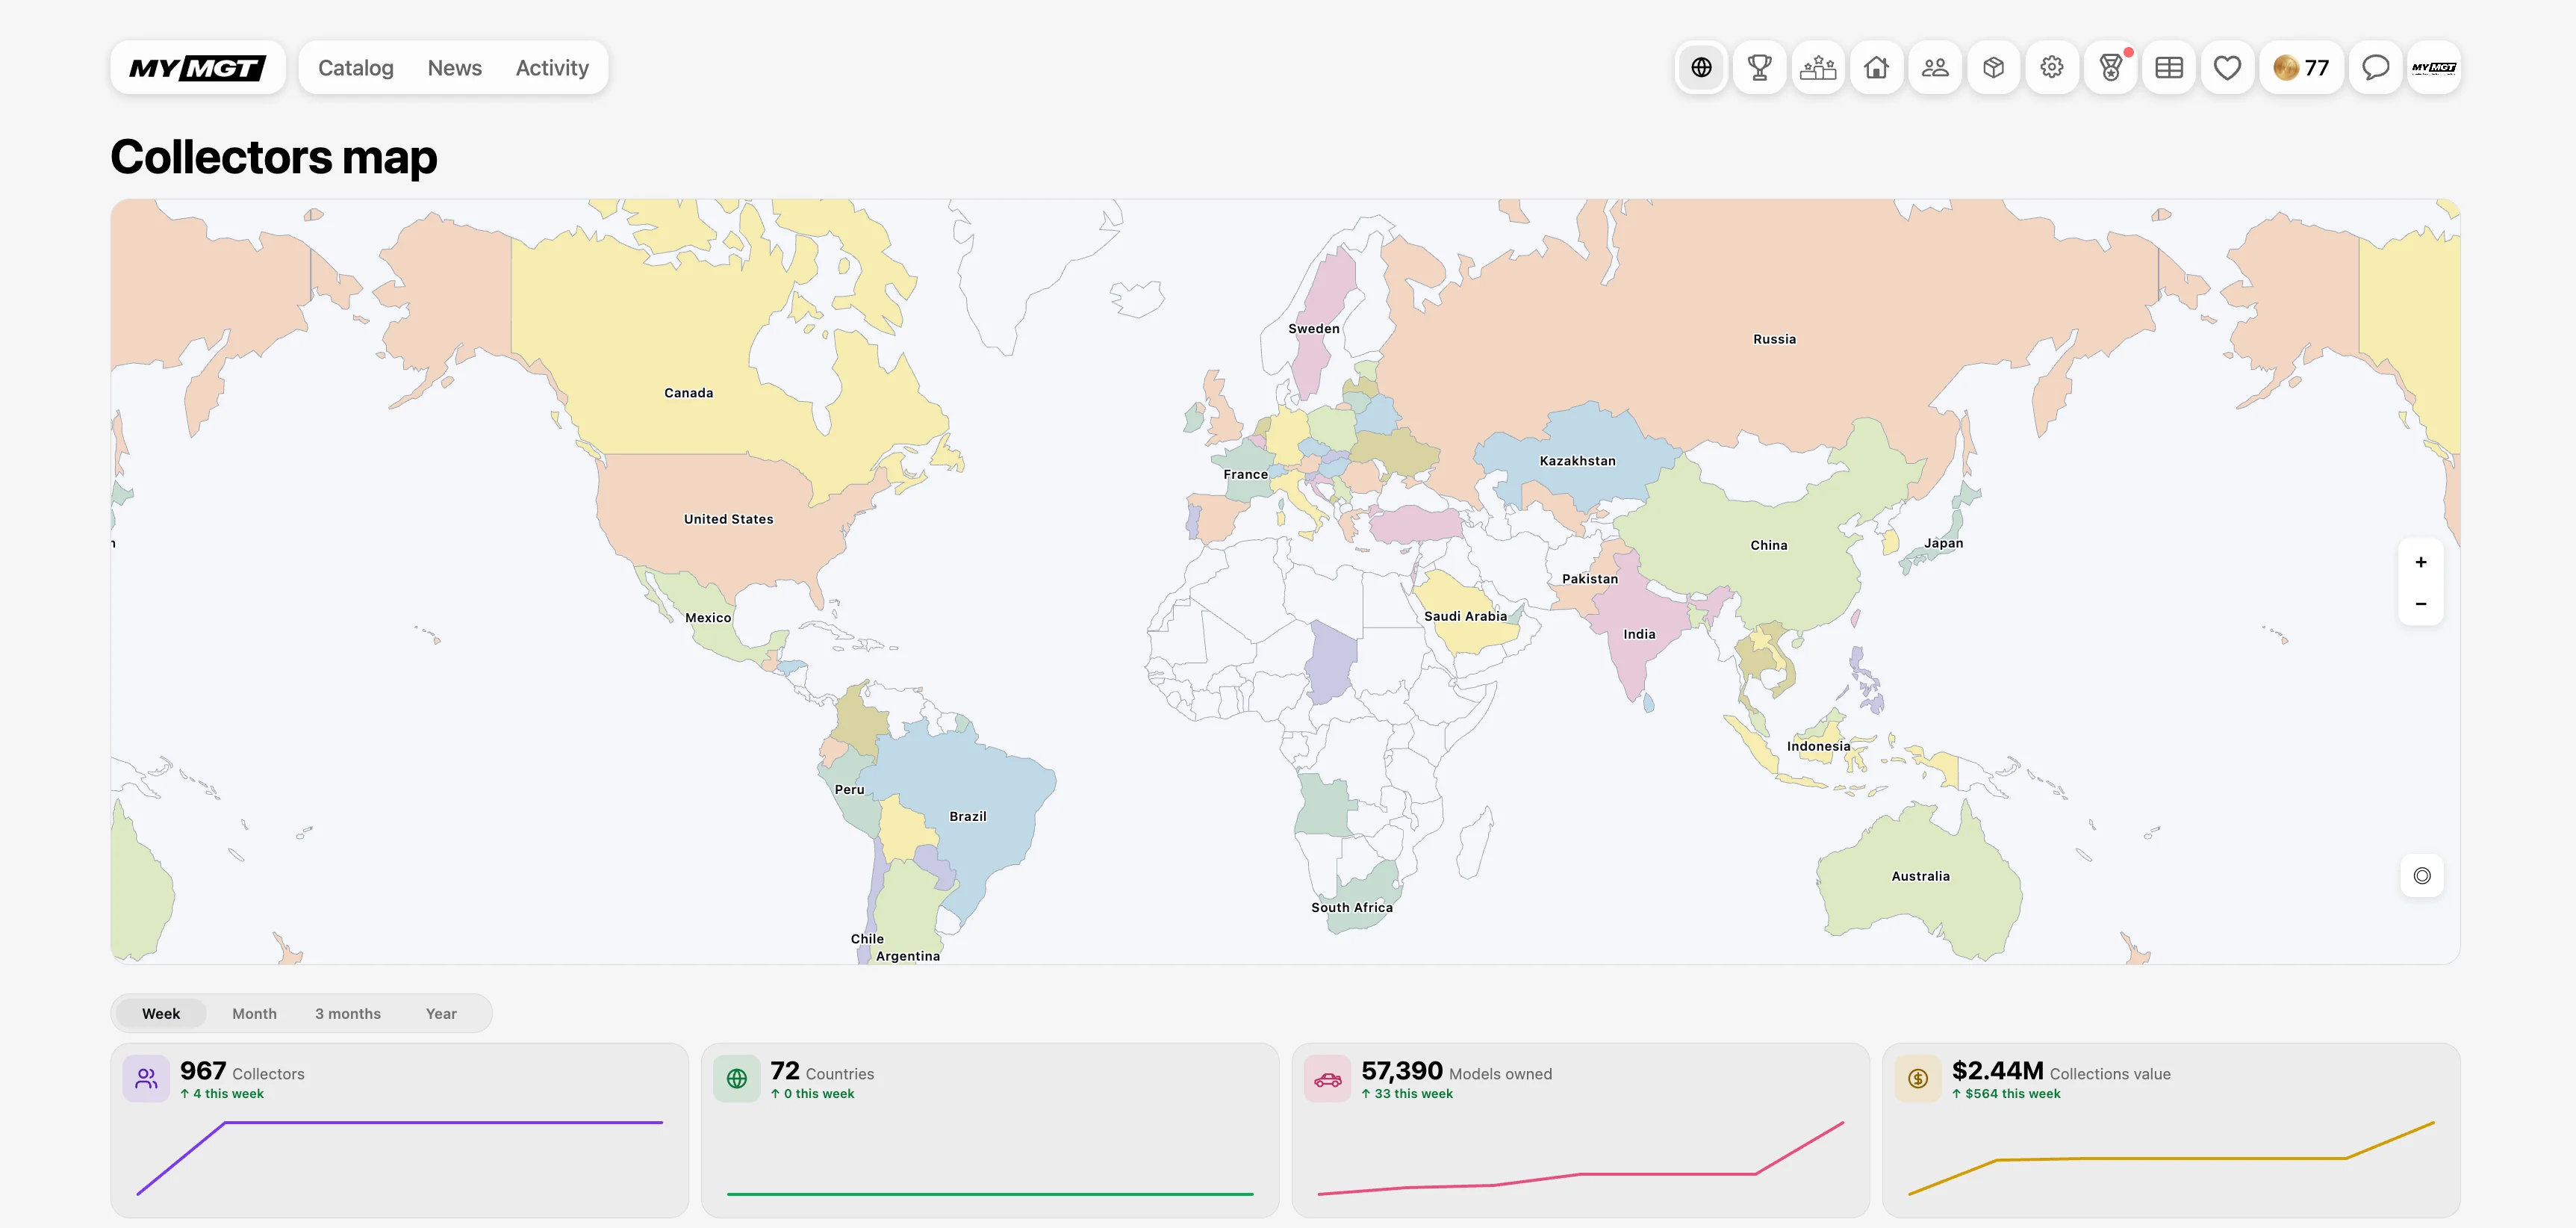
Task: Select the Week period tab
Action: (x=161, y=1014)
